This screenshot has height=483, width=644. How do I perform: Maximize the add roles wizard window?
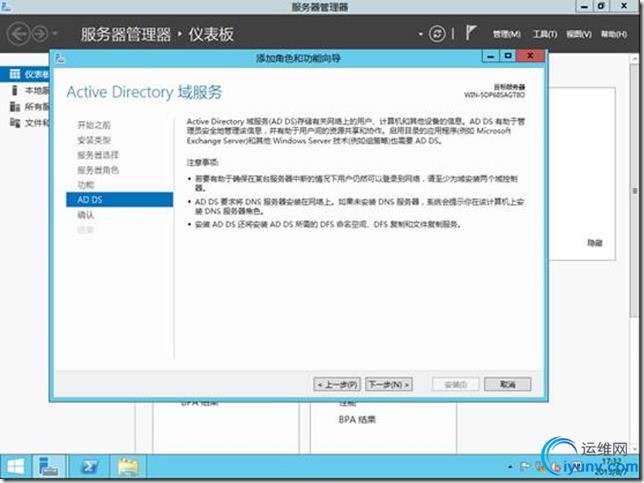[x=508, y=56]
